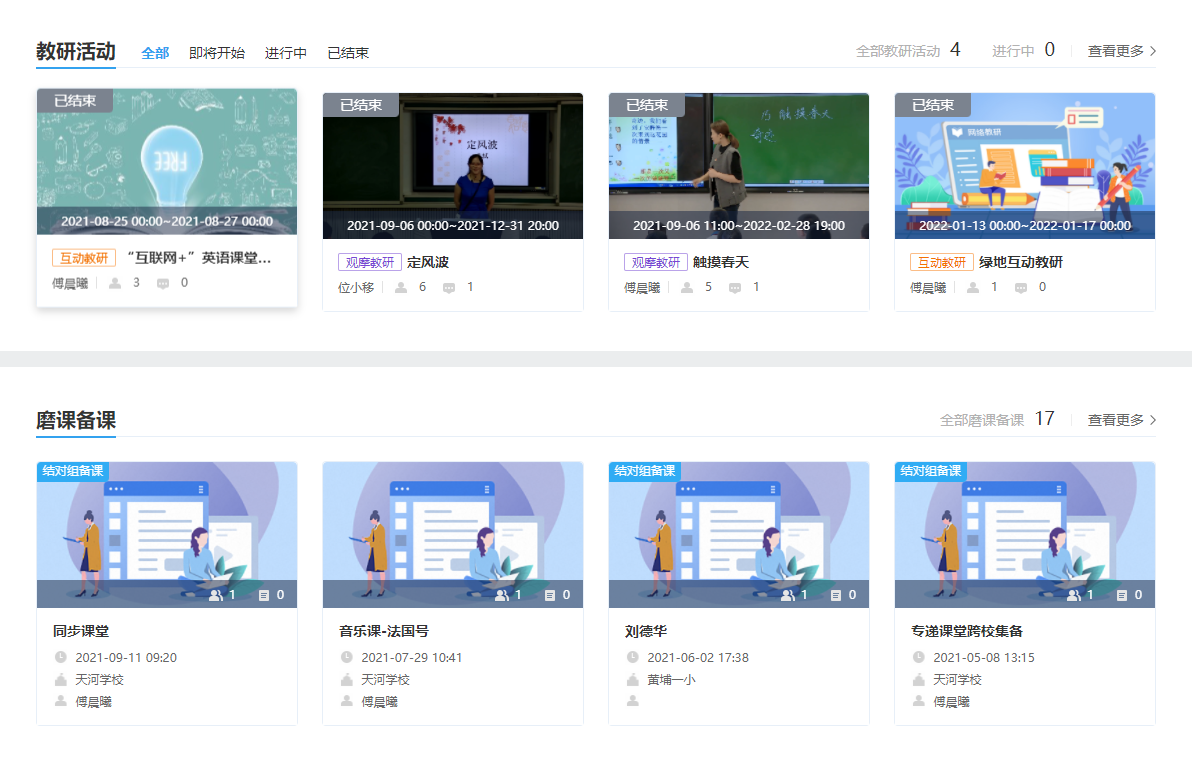Screen dimensions: 1192x763
Task: Open the "互联网+"英语课堂 title
Action: 199,258
